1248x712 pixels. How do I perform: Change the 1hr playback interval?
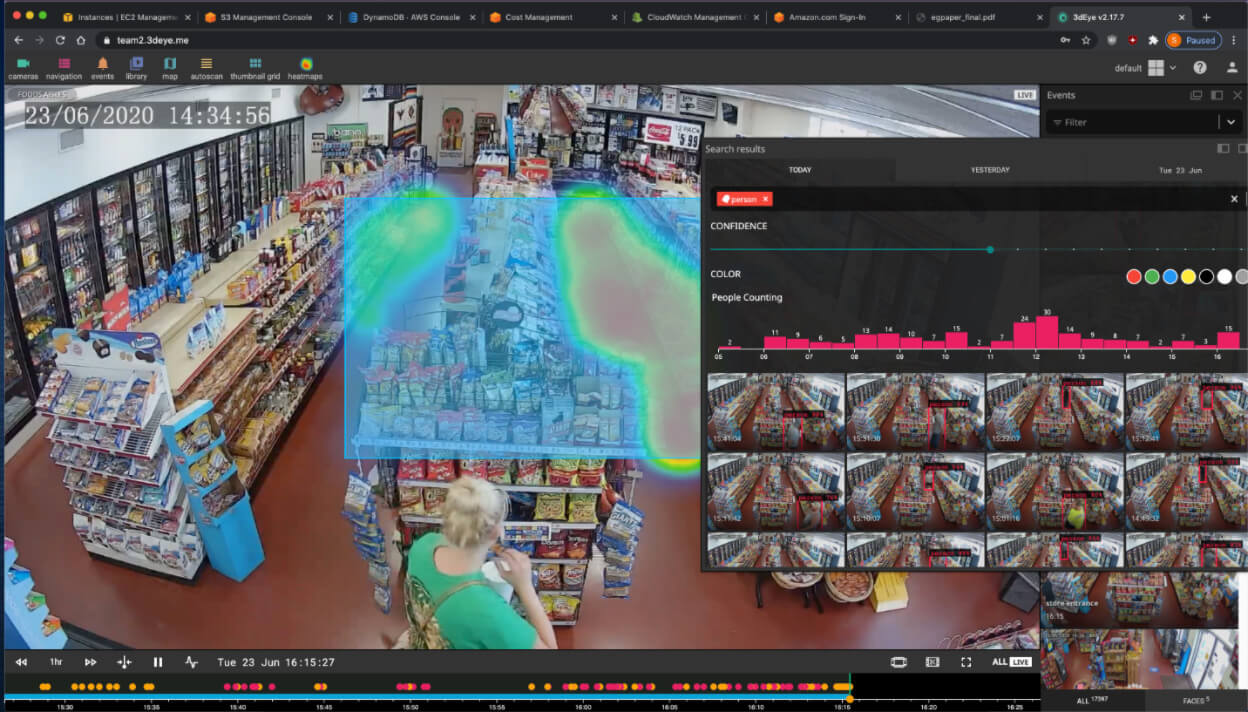56,662
